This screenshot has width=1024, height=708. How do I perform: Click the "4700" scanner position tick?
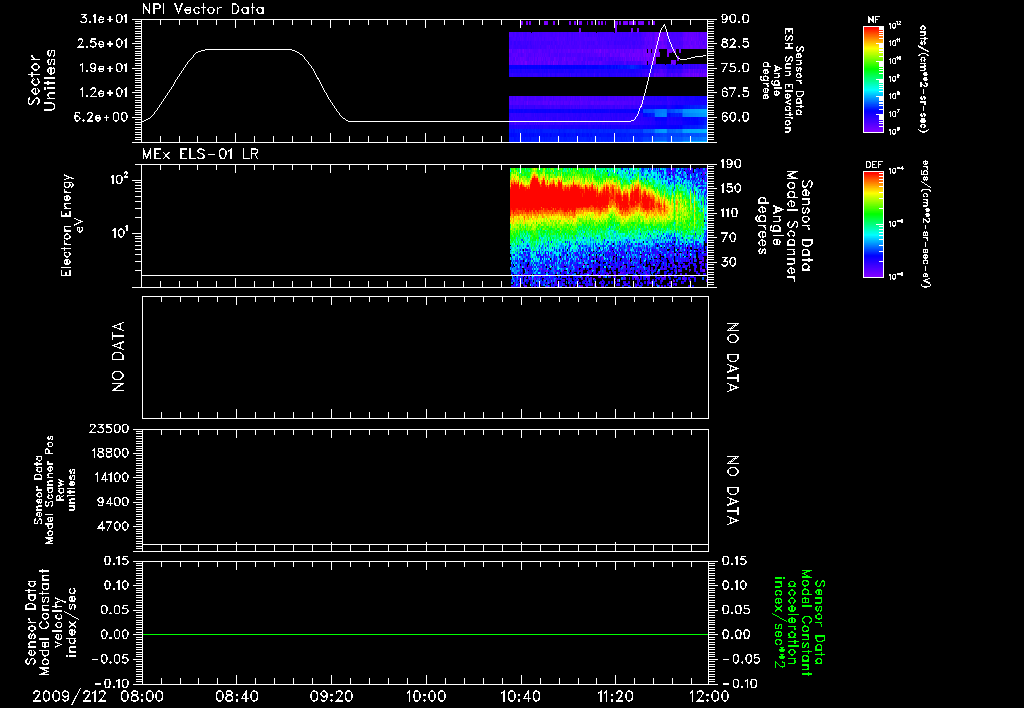coord(113,526)
